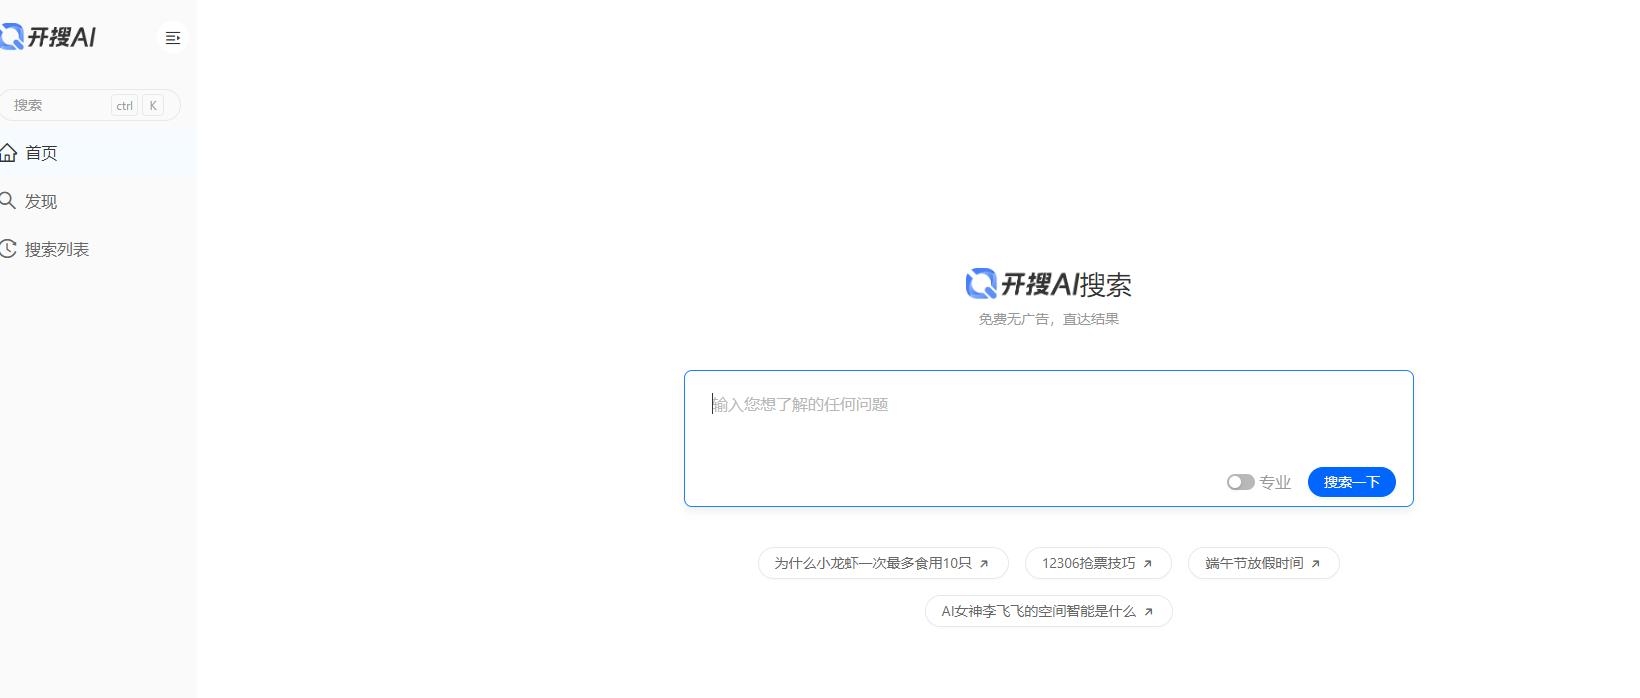Open suggestion AI女神李飞飞的空间智能是什么
The width and height of the screenshot is (1640, 698).
coord(1048,611)
